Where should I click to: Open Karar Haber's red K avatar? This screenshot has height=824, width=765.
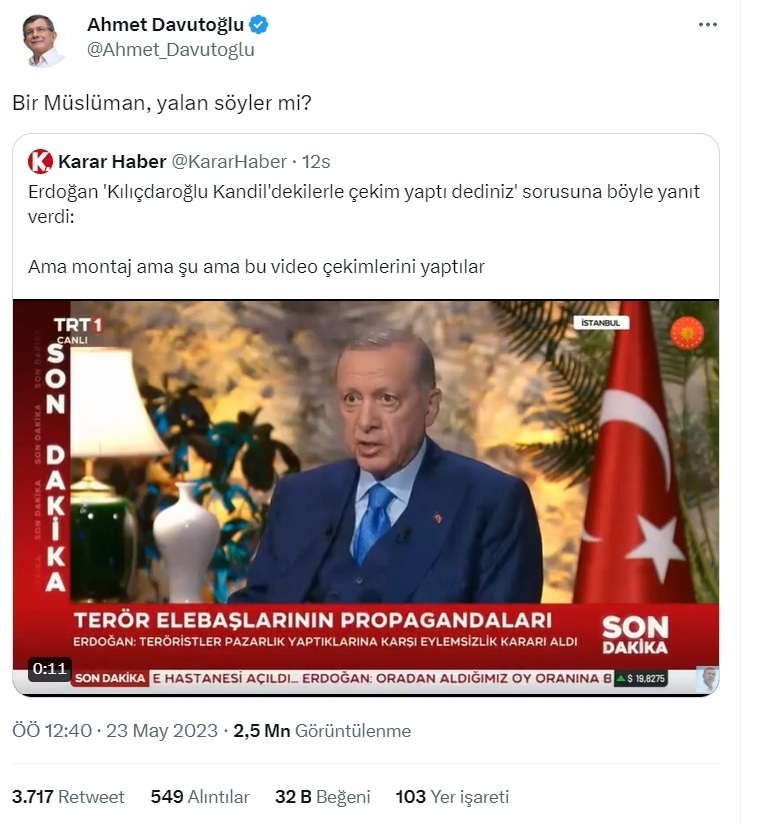(x=40, y=161)
